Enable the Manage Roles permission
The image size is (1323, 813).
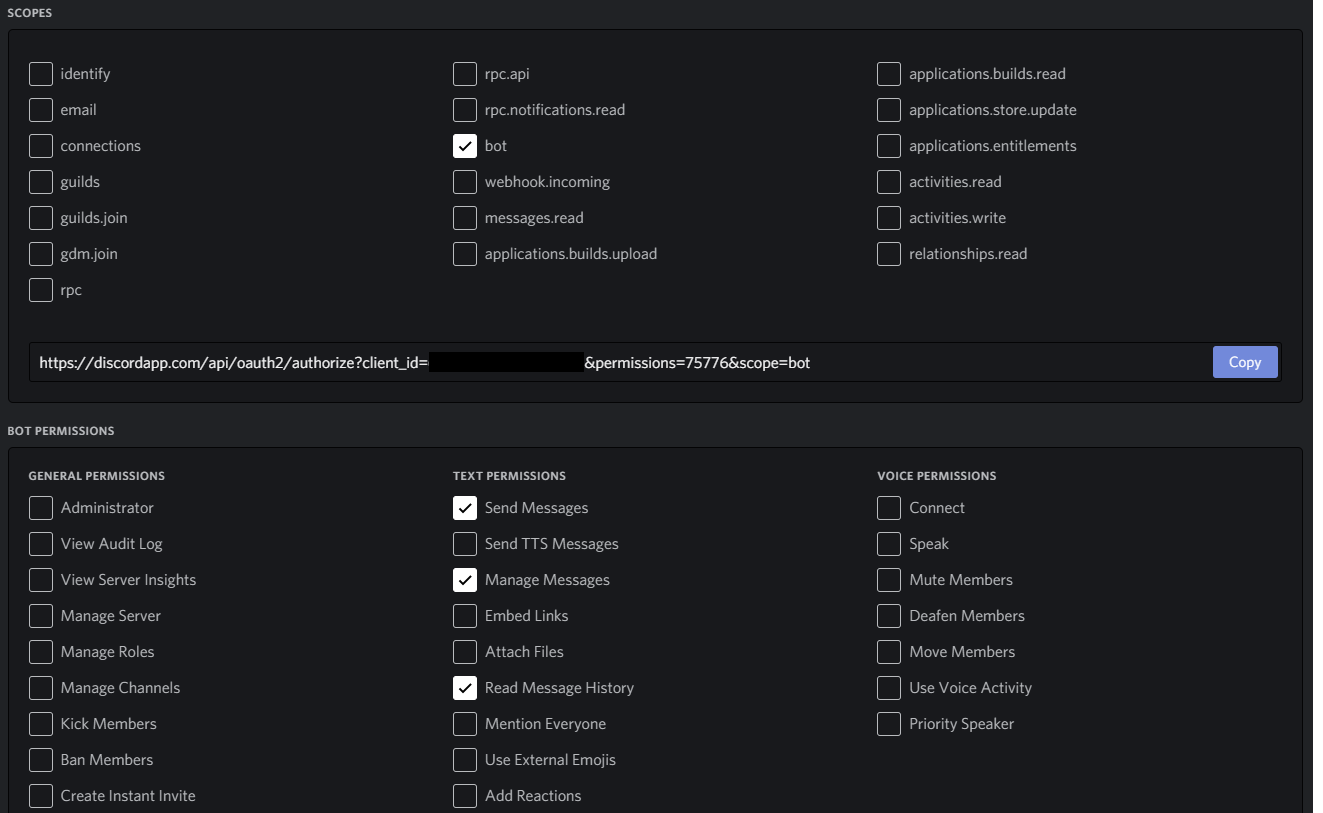tap(41, 651)
